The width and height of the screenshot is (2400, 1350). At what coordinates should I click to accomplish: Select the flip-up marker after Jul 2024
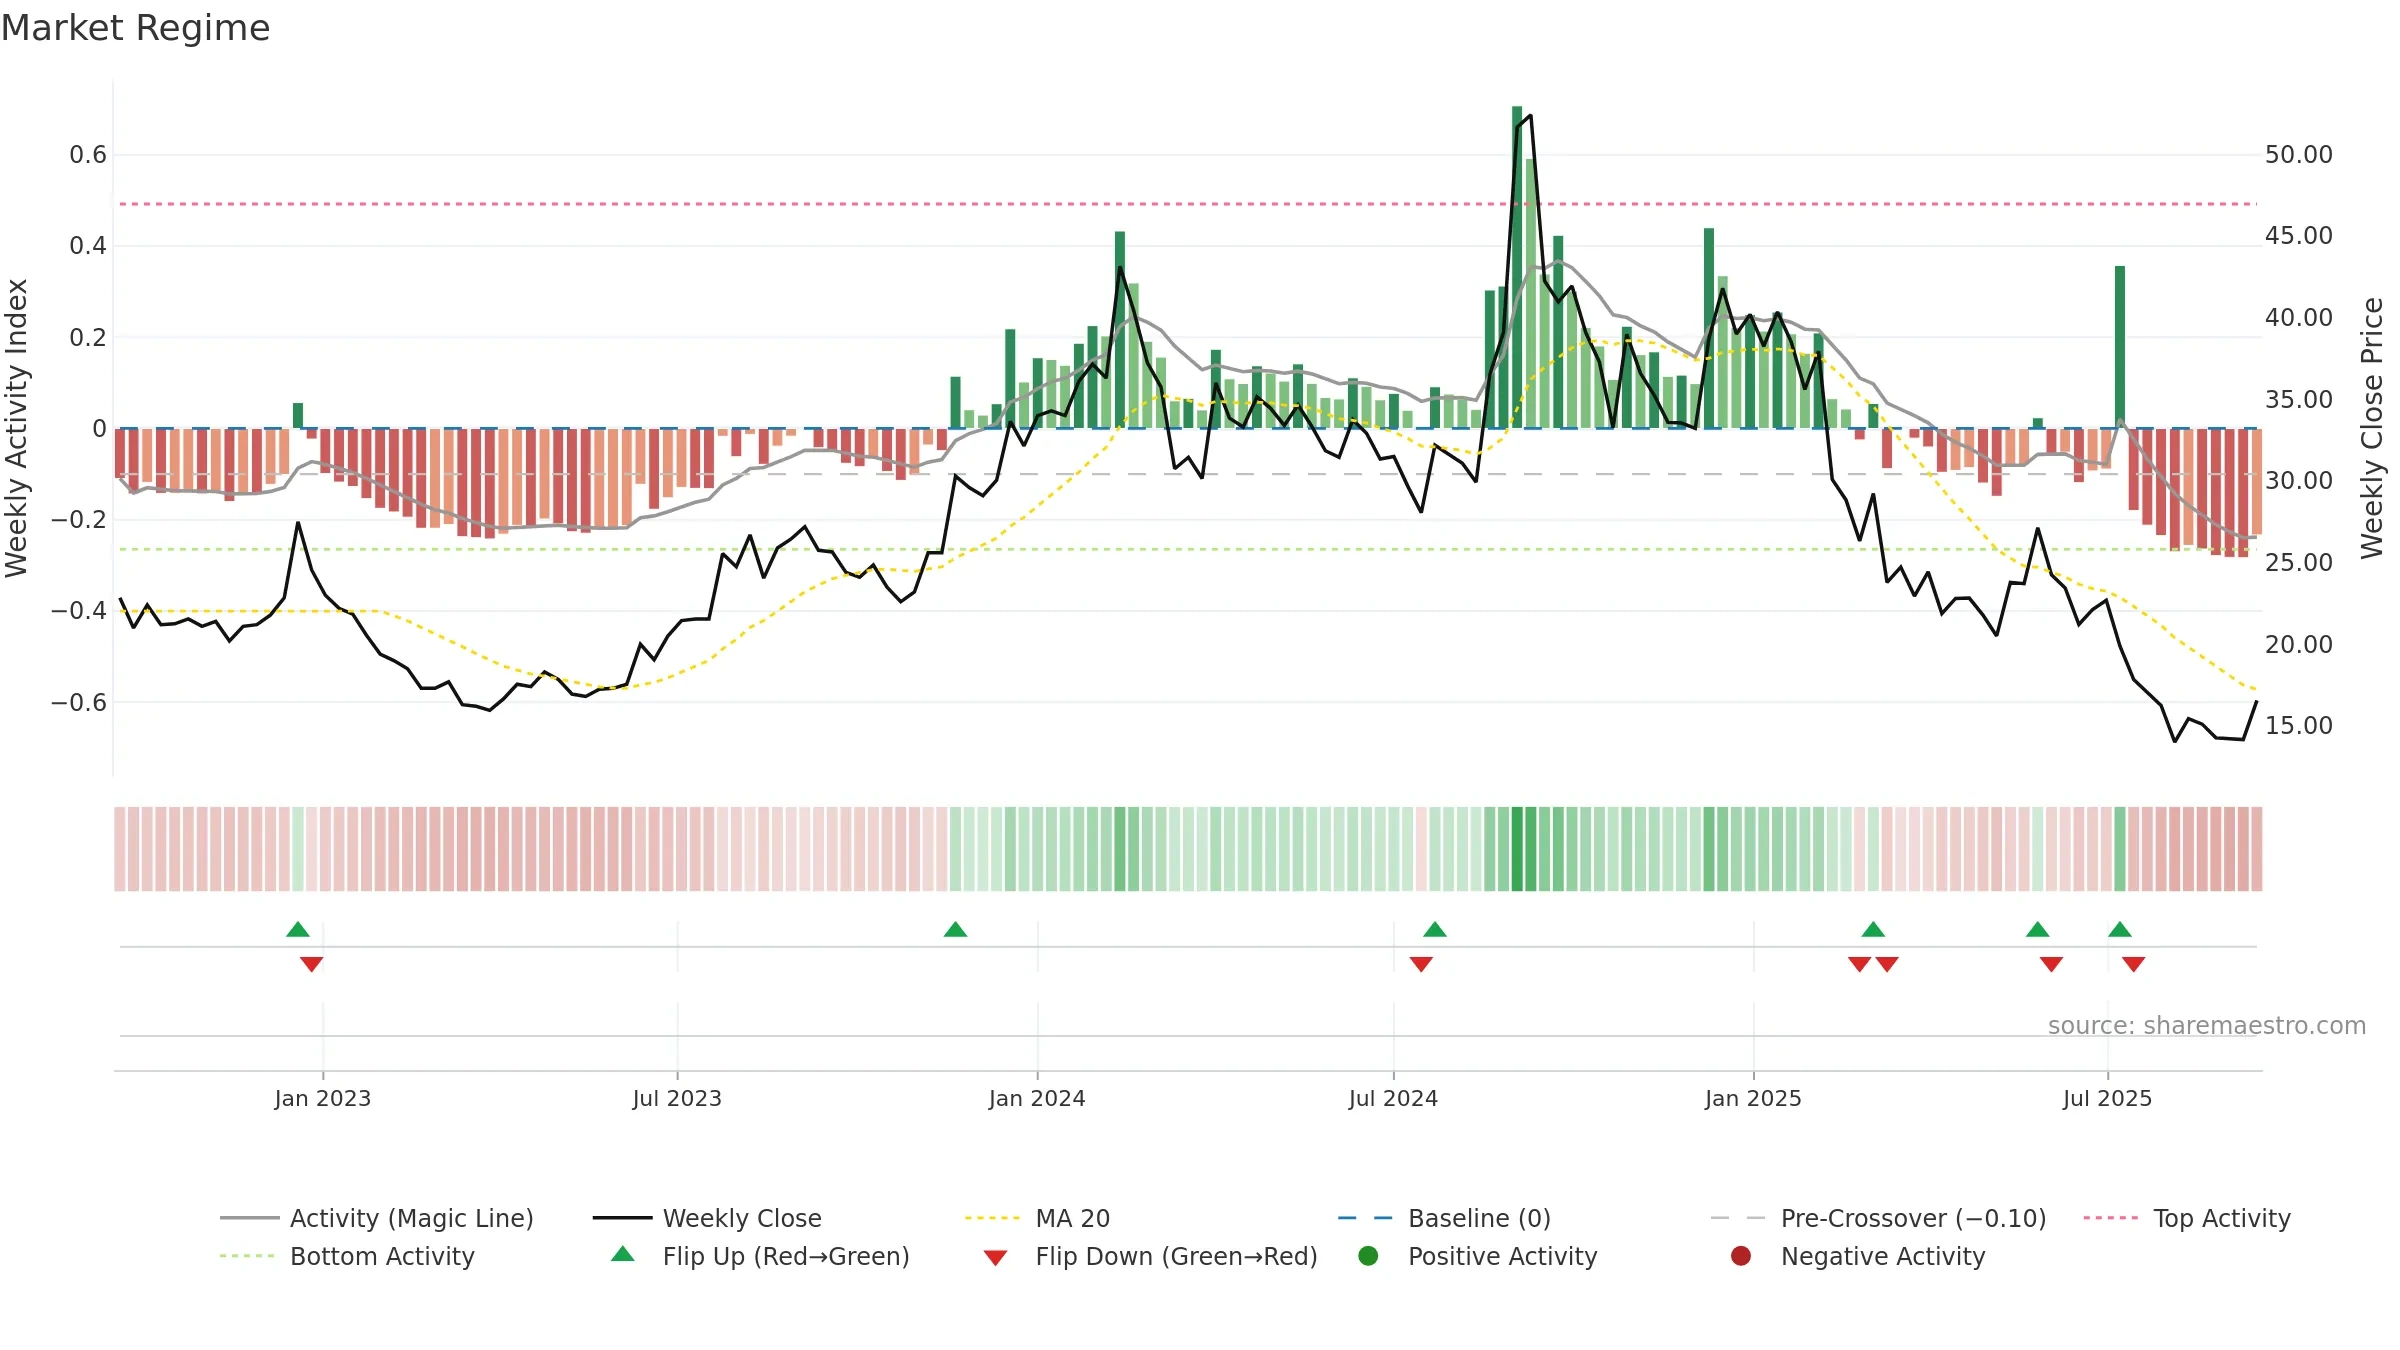(1435, 929)
